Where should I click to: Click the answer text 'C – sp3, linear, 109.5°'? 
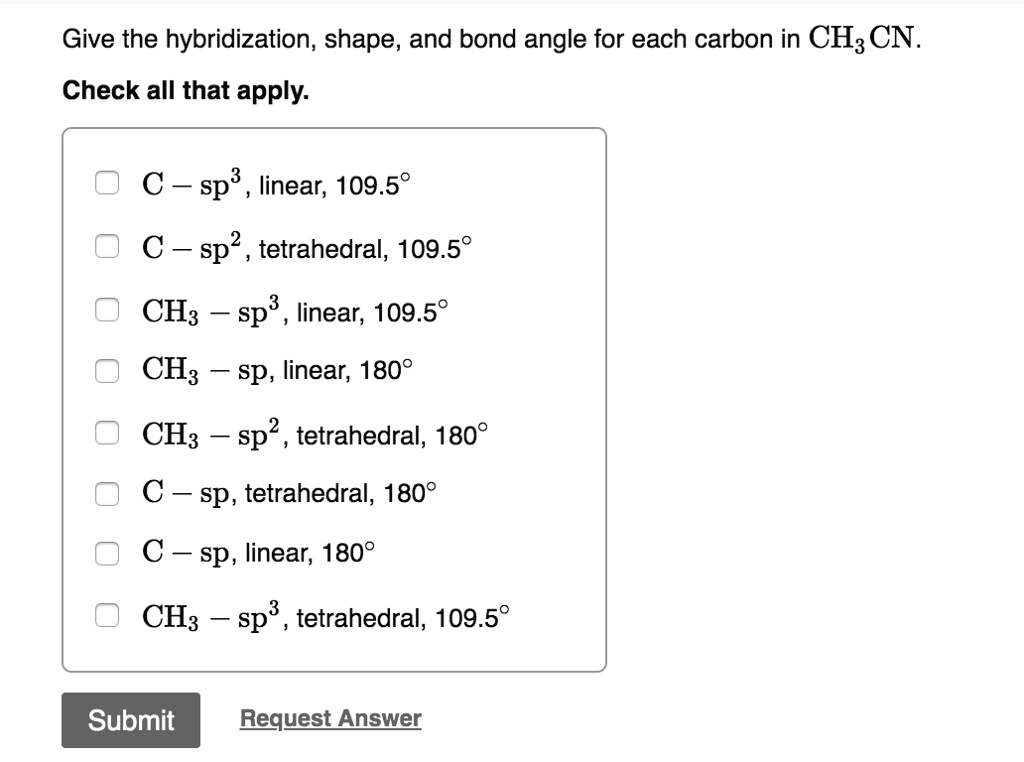277,185
